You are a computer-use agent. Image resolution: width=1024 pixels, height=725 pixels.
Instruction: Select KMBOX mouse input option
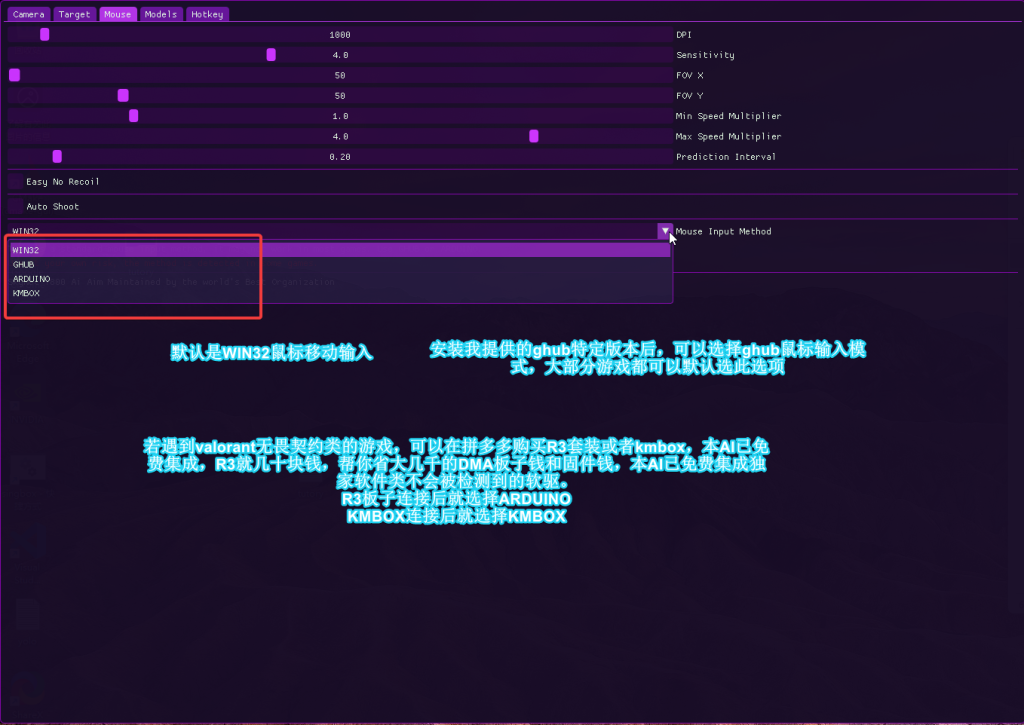(x=340, y=293)
